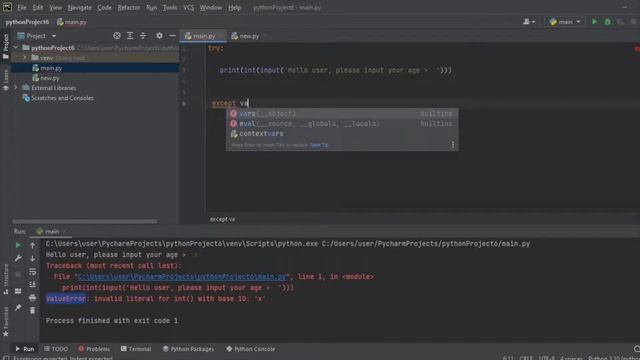Toggle Project sidebar tool button
The image size is (640, 360).
point(6,46)
